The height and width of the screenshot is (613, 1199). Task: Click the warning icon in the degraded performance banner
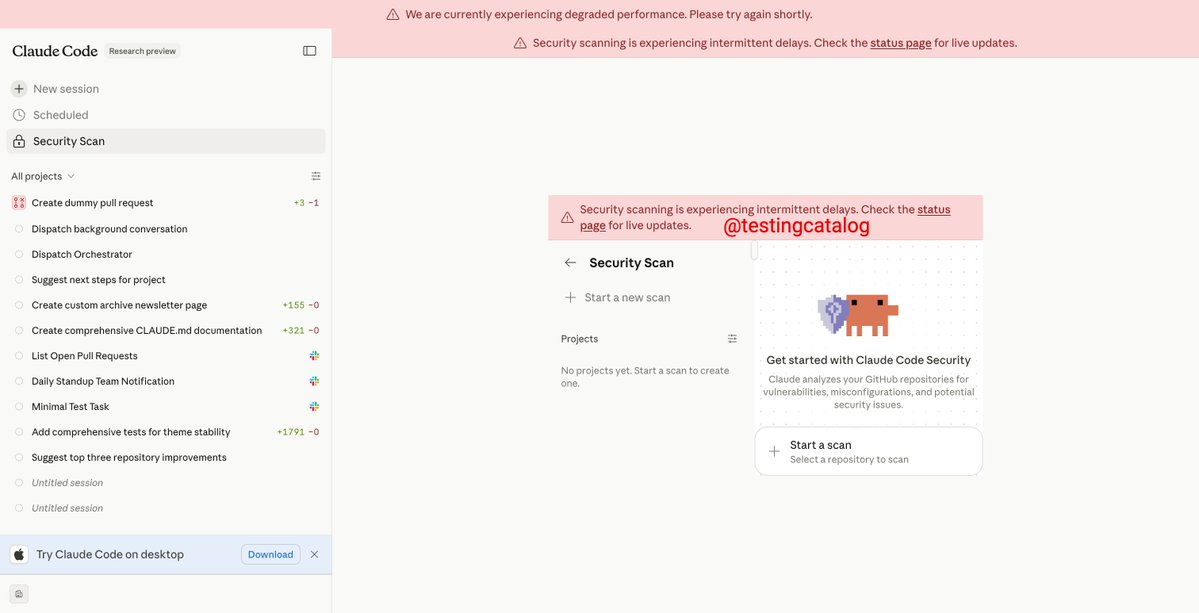pos(392,15)
